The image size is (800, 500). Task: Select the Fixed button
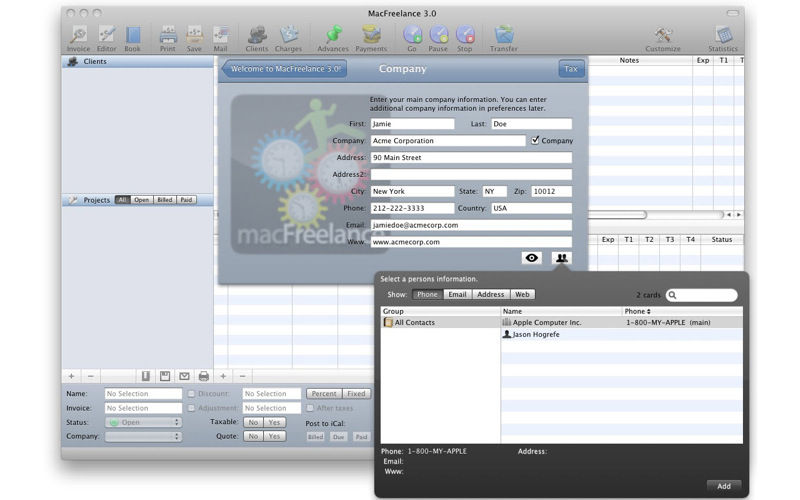click(356, 393)
